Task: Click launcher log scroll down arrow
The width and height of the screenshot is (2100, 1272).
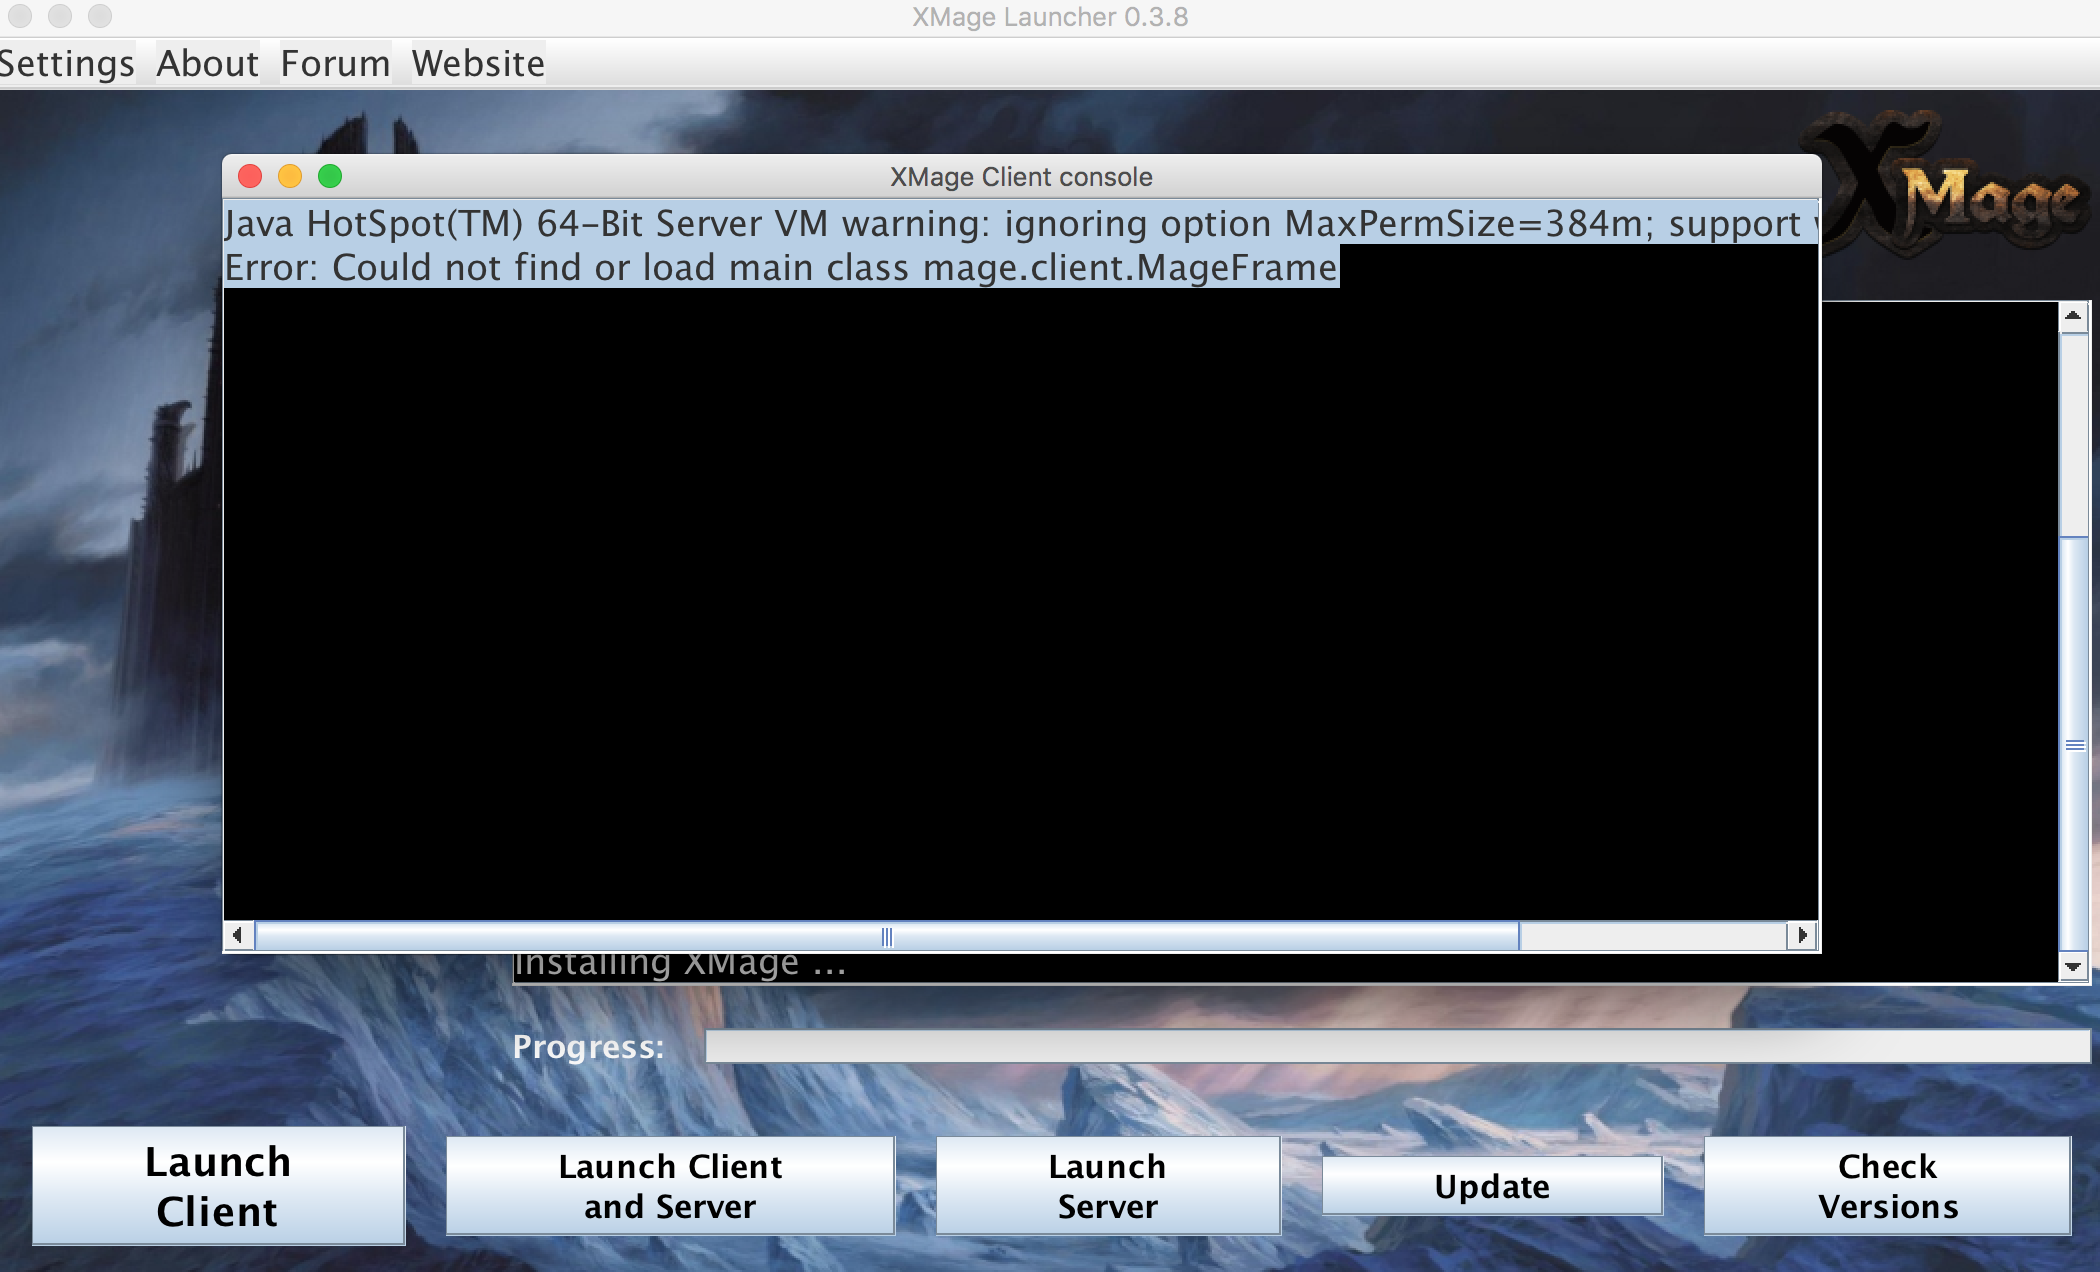Action: 2073,967
